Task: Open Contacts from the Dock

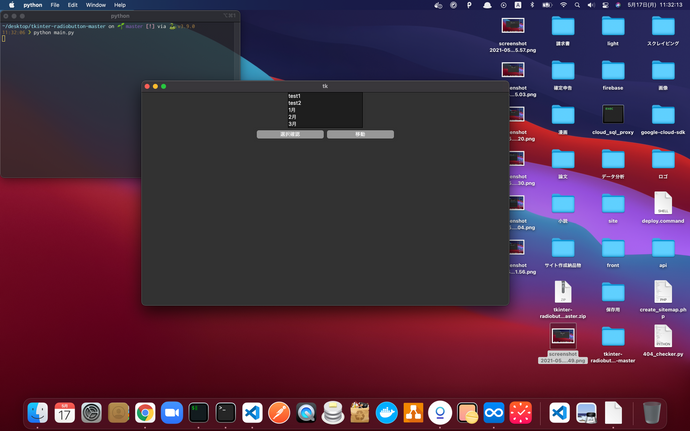Action: (x=118, y=413)
